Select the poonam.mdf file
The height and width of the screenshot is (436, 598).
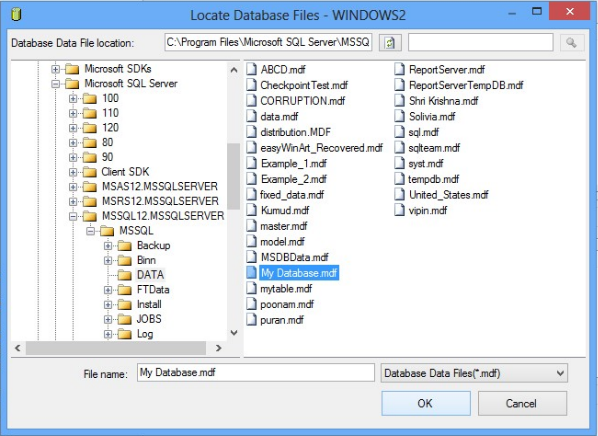pos(287,304)
